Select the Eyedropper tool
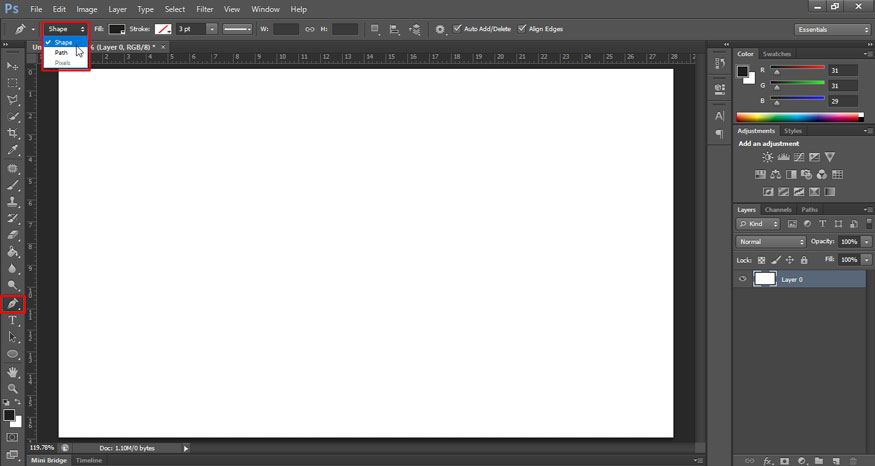 point(13,151)
